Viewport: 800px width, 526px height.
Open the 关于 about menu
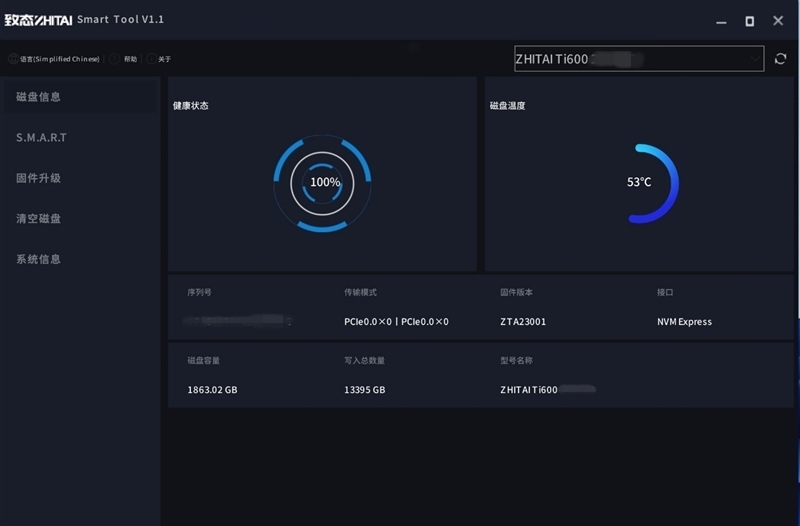coord(165,59)
